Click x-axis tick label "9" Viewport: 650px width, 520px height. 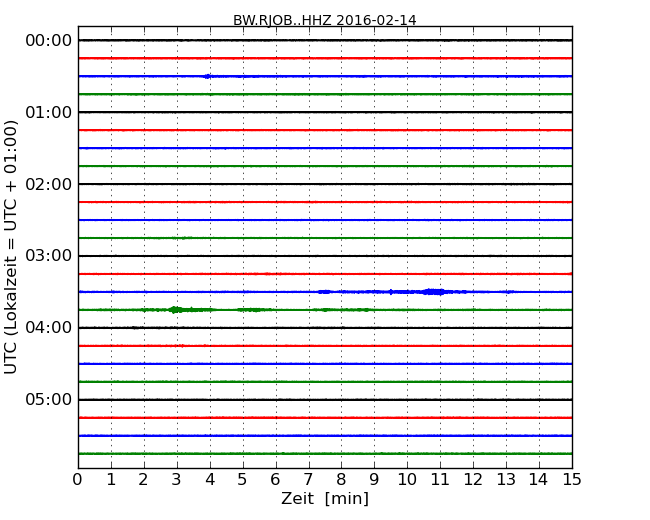tap(374, 479)
